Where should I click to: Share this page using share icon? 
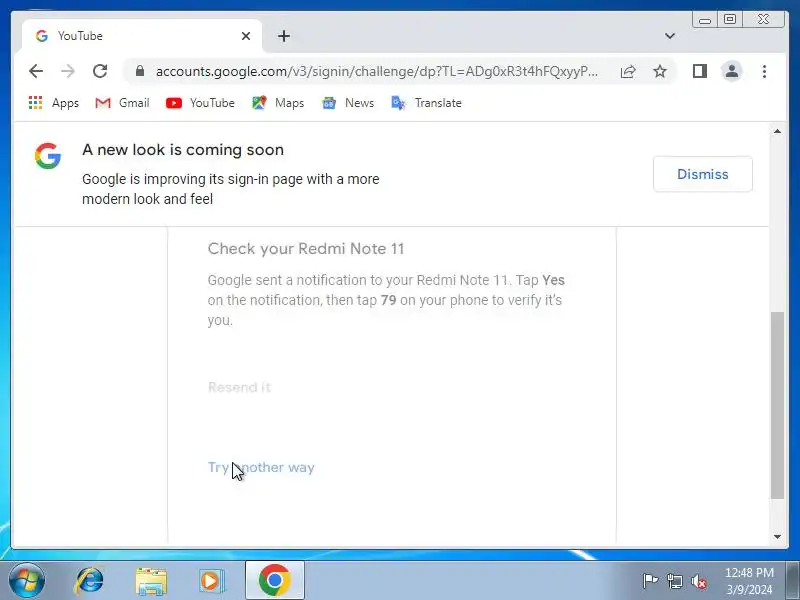pos(628,71)
